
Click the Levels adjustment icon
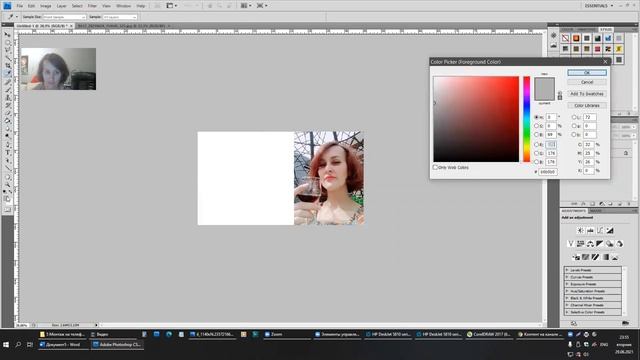590,231
